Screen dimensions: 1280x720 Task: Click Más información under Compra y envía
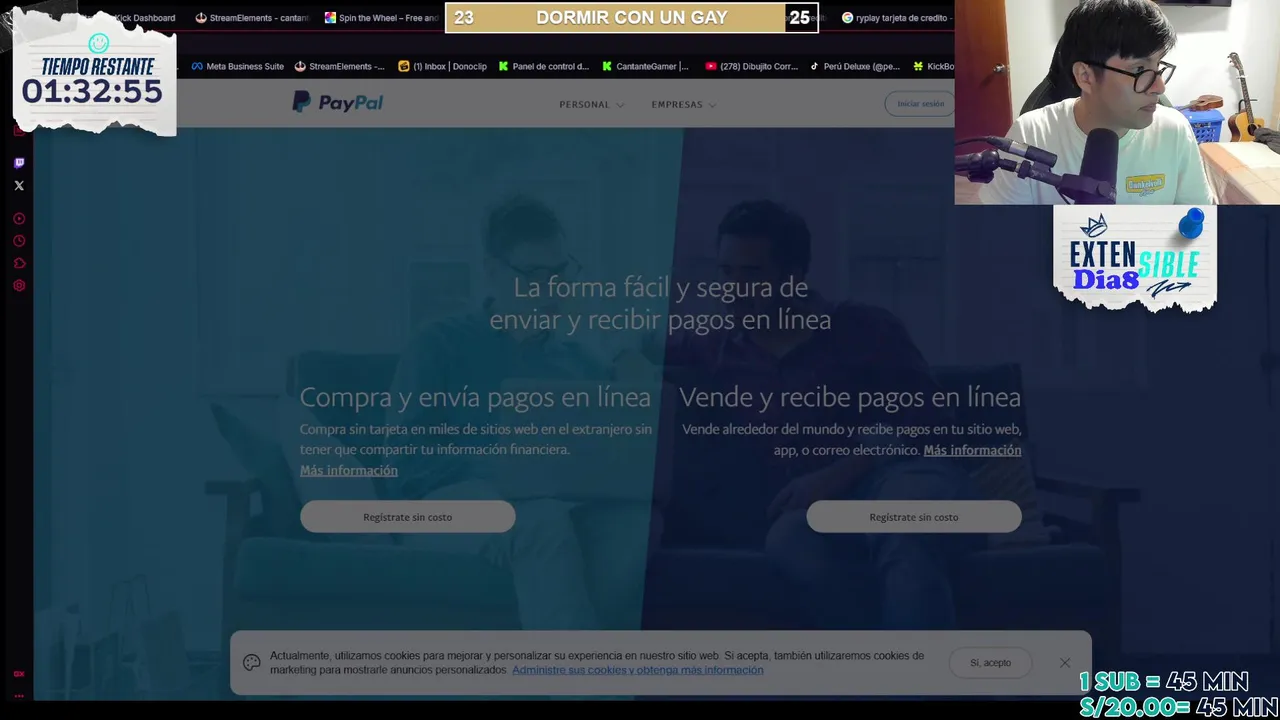click(349, 470)
